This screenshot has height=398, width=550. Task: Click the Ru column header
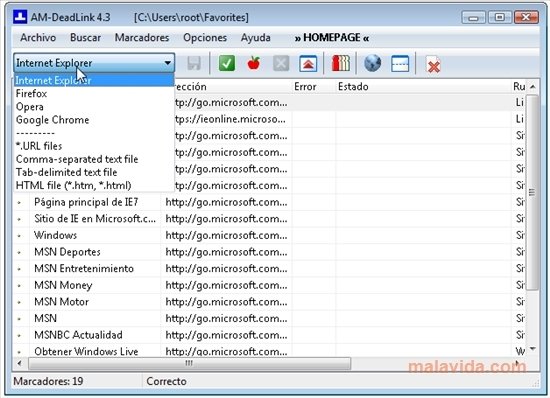(519, 87)
